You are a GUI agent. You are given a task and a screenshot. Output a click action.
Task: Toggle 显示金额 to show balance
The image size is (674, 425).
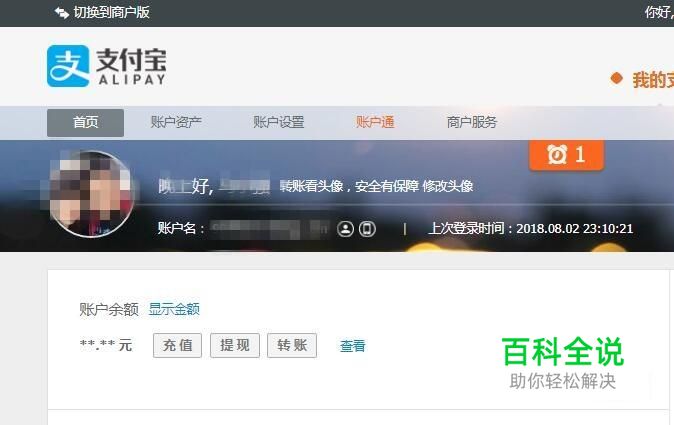[174, 309]
